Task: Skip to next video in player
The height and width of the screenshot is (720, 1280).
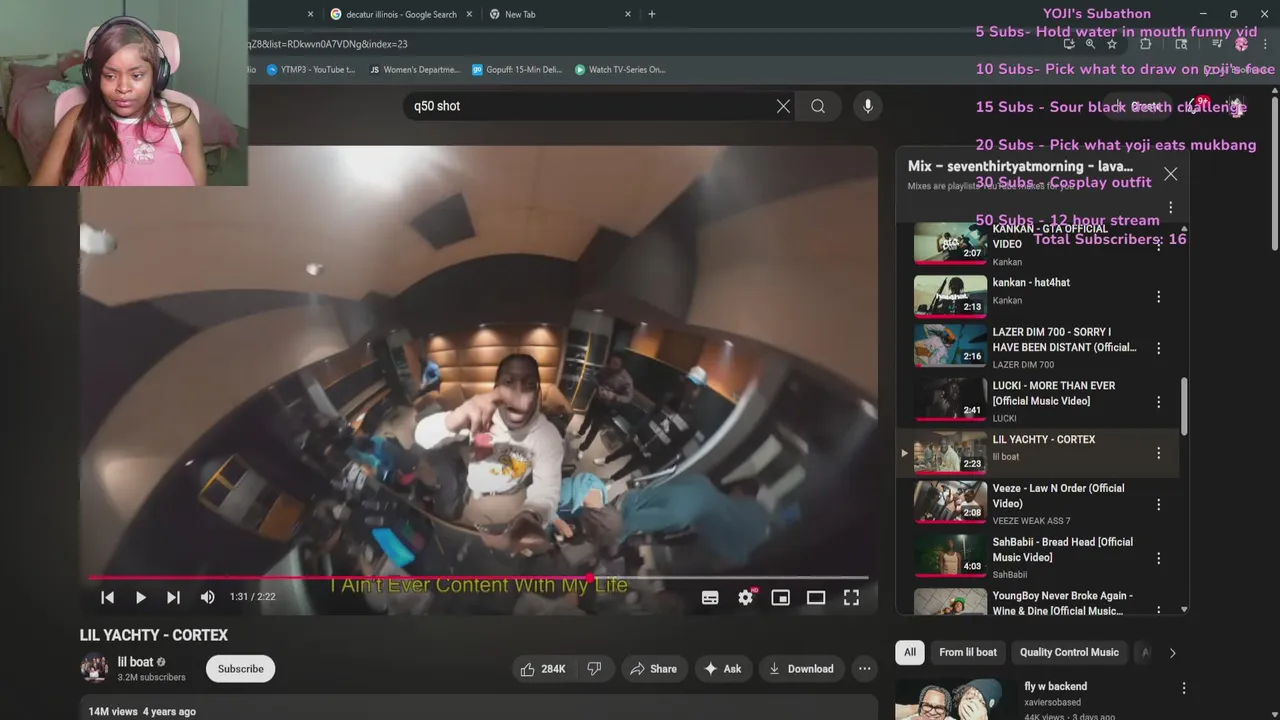Action: 173,597
